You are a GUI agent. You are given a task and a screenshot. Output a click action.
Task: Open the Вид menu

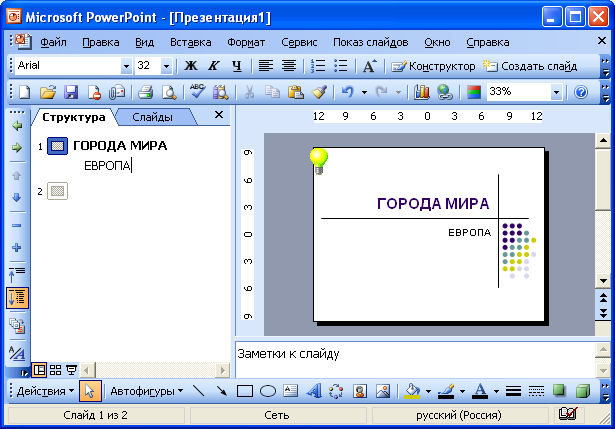pyautogui.click(x=144, y=42)
